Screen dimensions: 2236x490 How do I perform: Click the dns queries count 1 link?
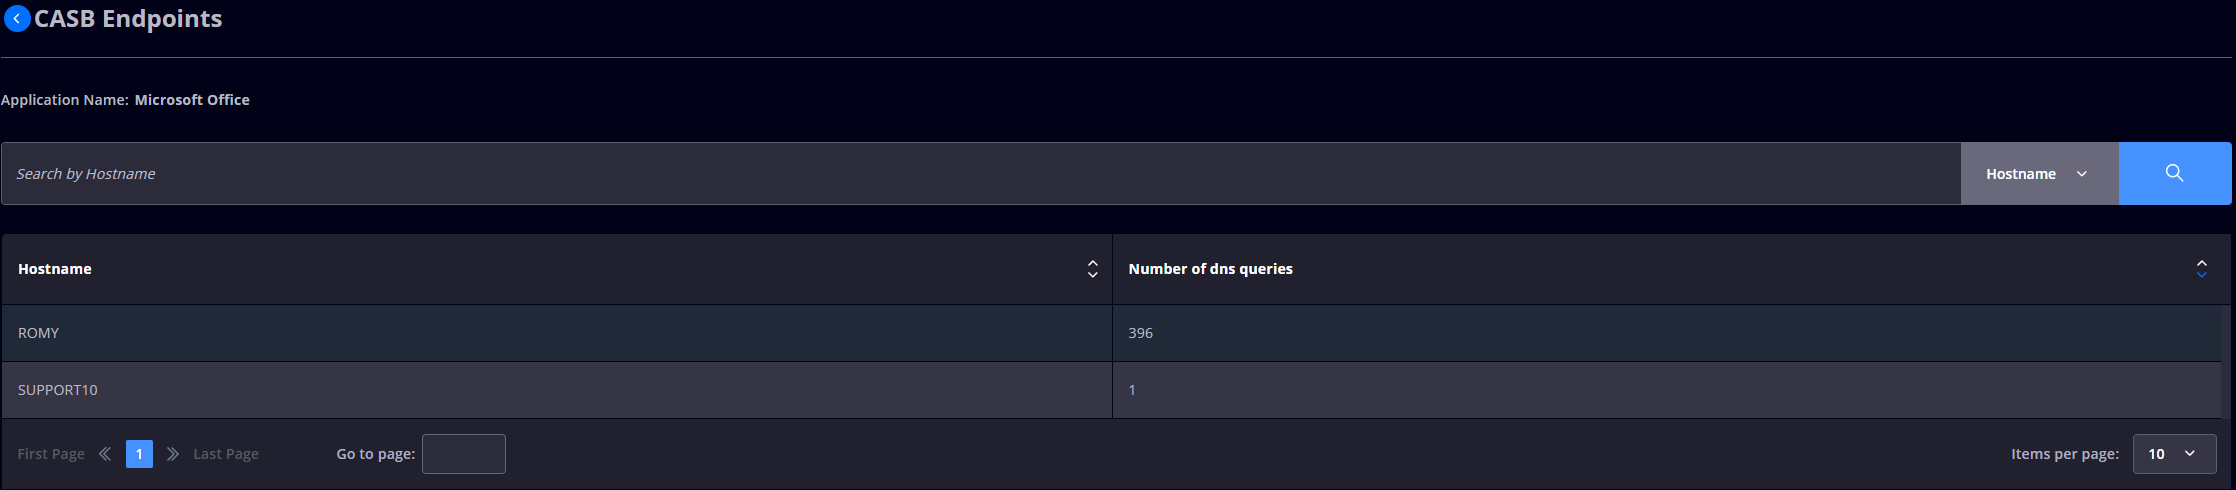coord(1132,390)
